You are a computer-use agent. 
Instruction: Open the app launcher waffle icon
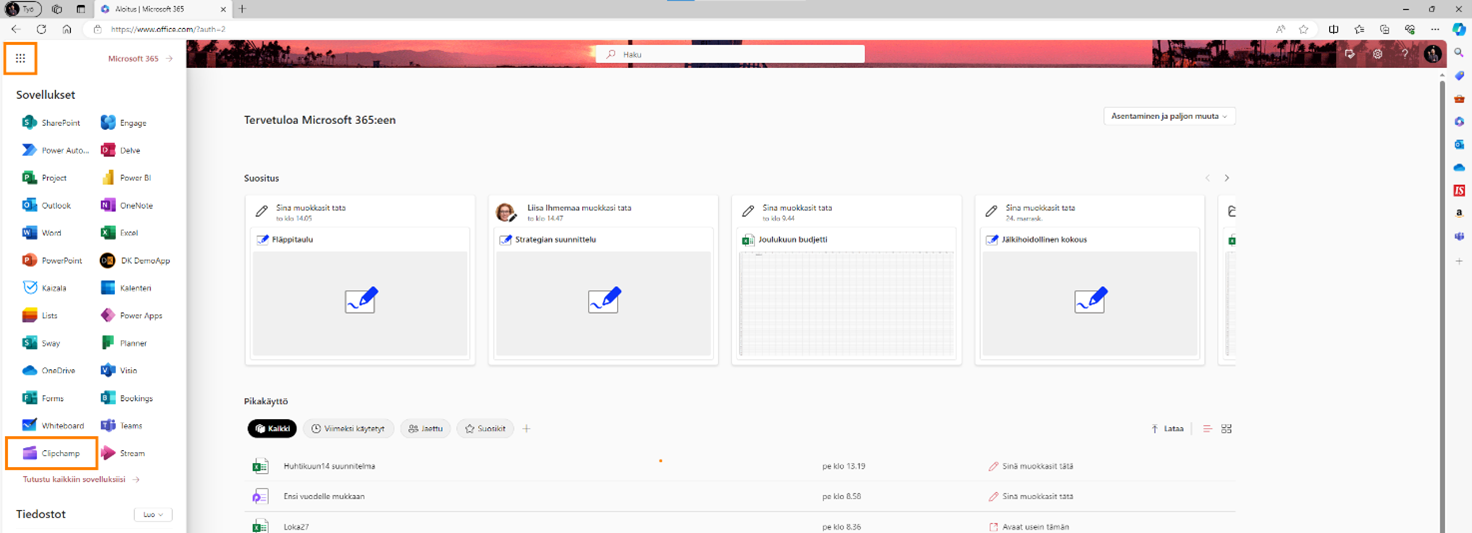pyautogui.click(x=21, y=59)
